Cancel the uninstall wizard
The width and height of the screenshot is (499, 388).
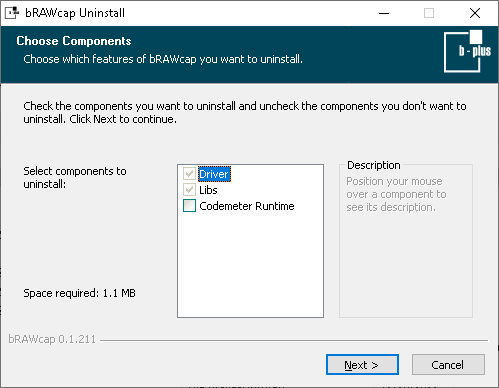(x=448, y=365)
